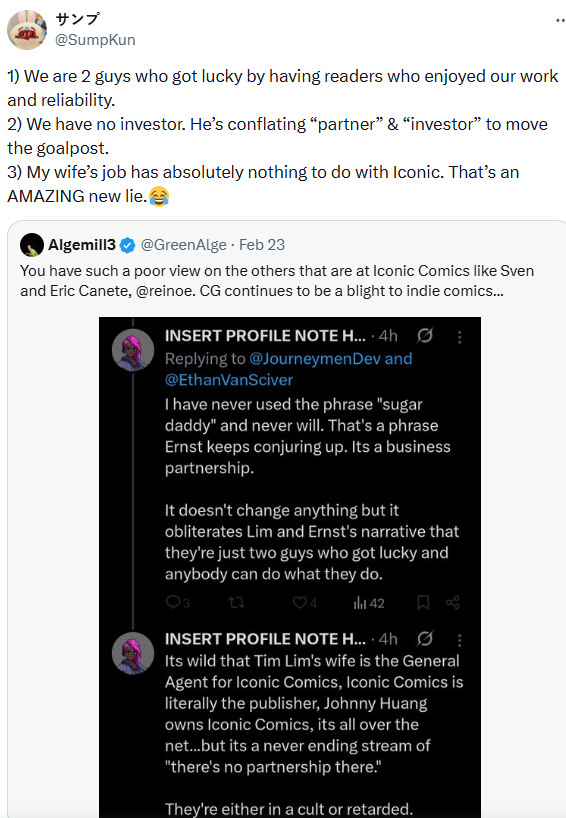Click the slashed-circle icon on second reply

(x=425, y=638)
